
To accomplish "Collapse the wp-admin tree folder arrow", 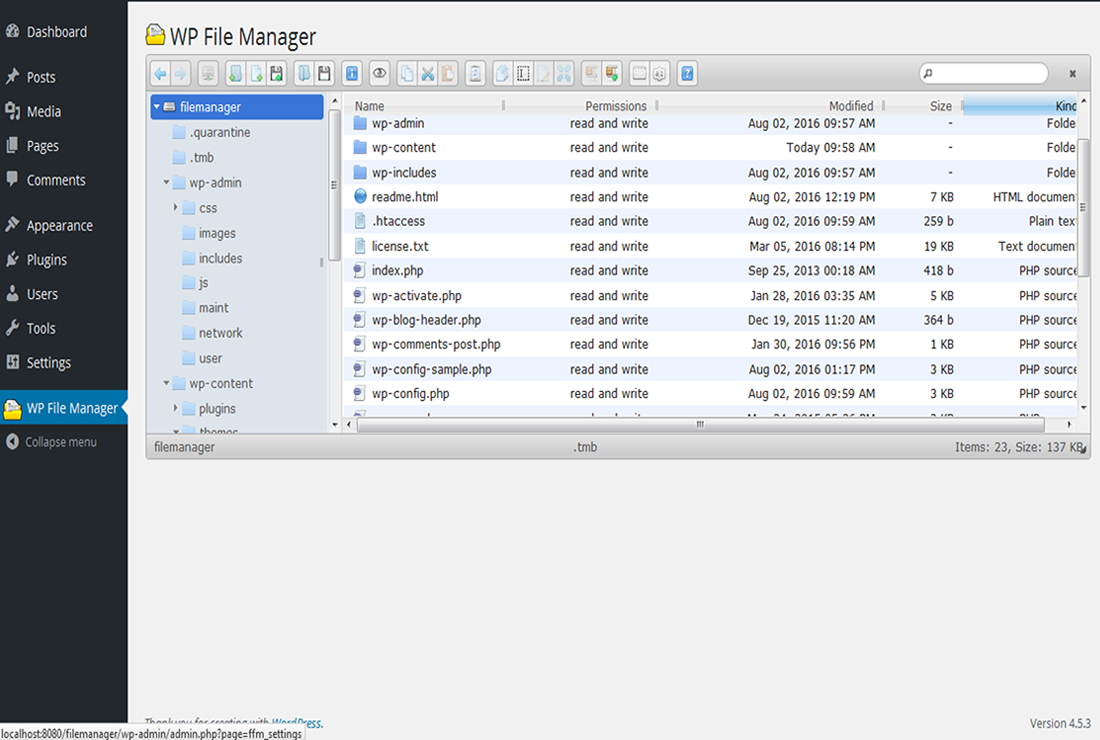I will pos(167,183).
